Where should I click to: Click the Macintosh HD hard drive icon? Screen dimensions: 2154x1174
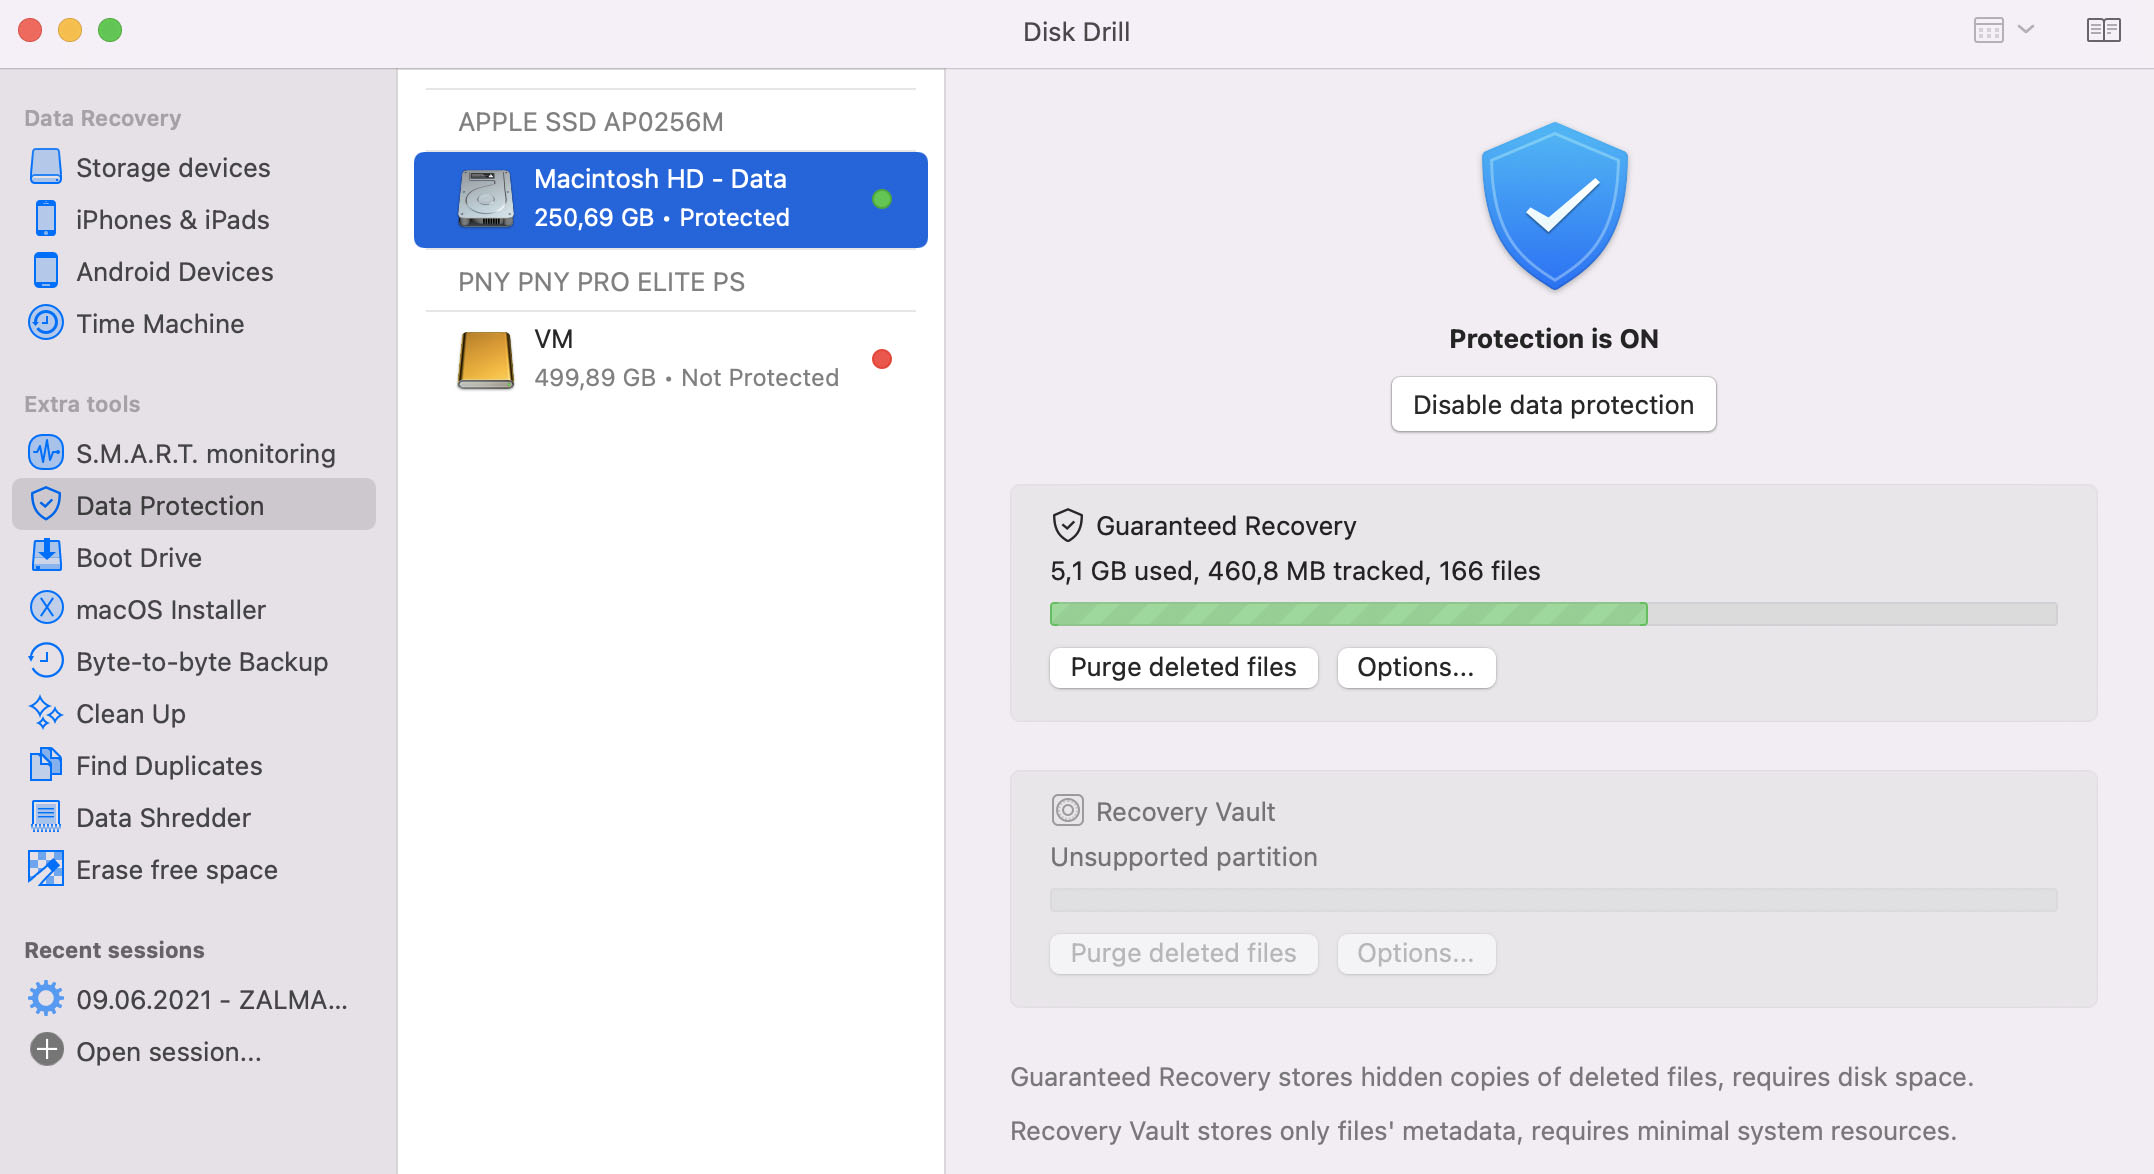coord(486,199)
